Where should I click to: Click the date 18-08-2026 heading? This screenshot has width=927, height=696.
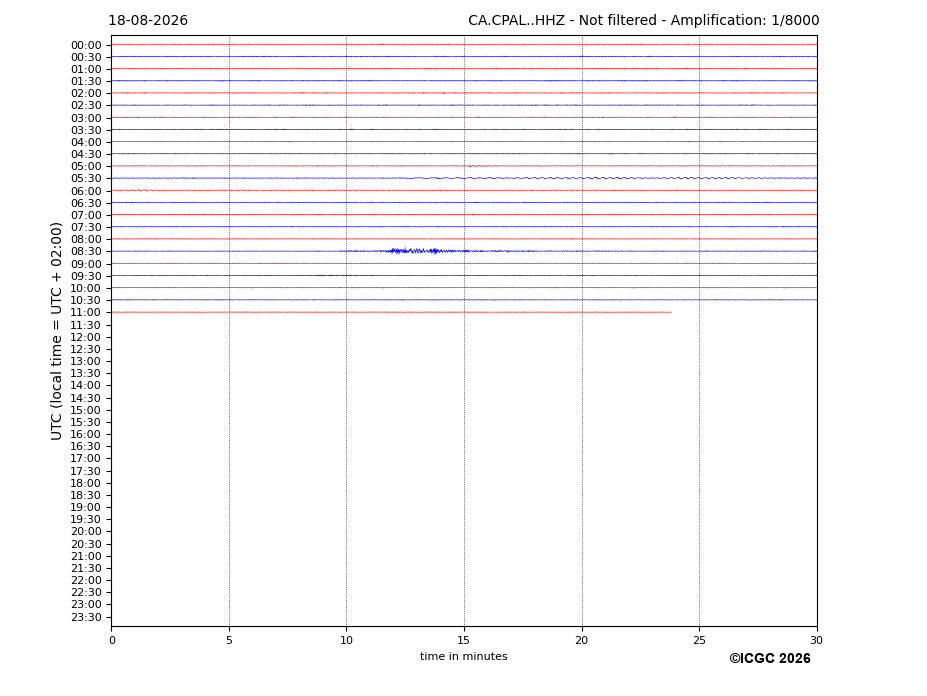click(x=148, y=21)
